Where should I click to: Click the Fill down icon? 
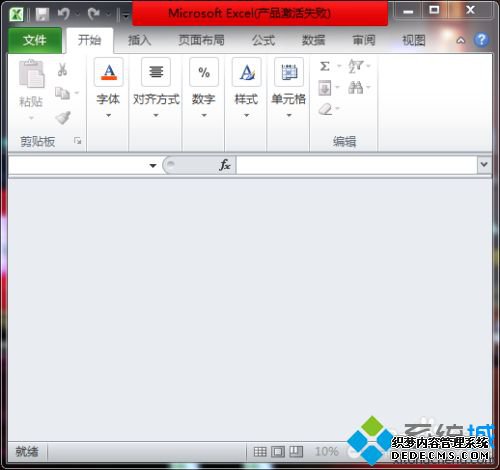pos(325,88)
